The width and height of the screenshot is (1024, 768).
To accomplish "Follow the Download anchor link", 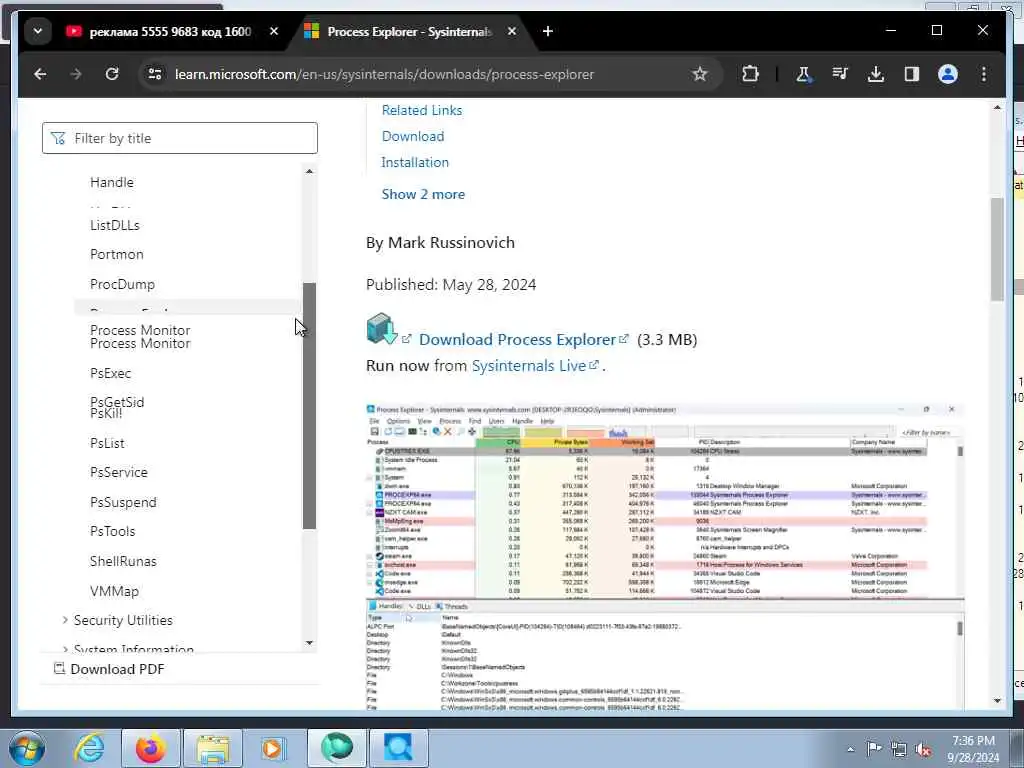I will click(413, 136).
